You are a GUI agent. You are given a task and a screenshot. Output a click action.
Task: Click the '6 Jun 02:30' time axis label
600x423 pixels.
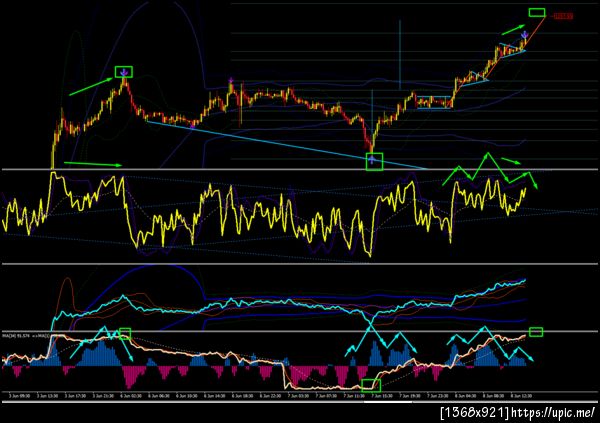[130, 396]
